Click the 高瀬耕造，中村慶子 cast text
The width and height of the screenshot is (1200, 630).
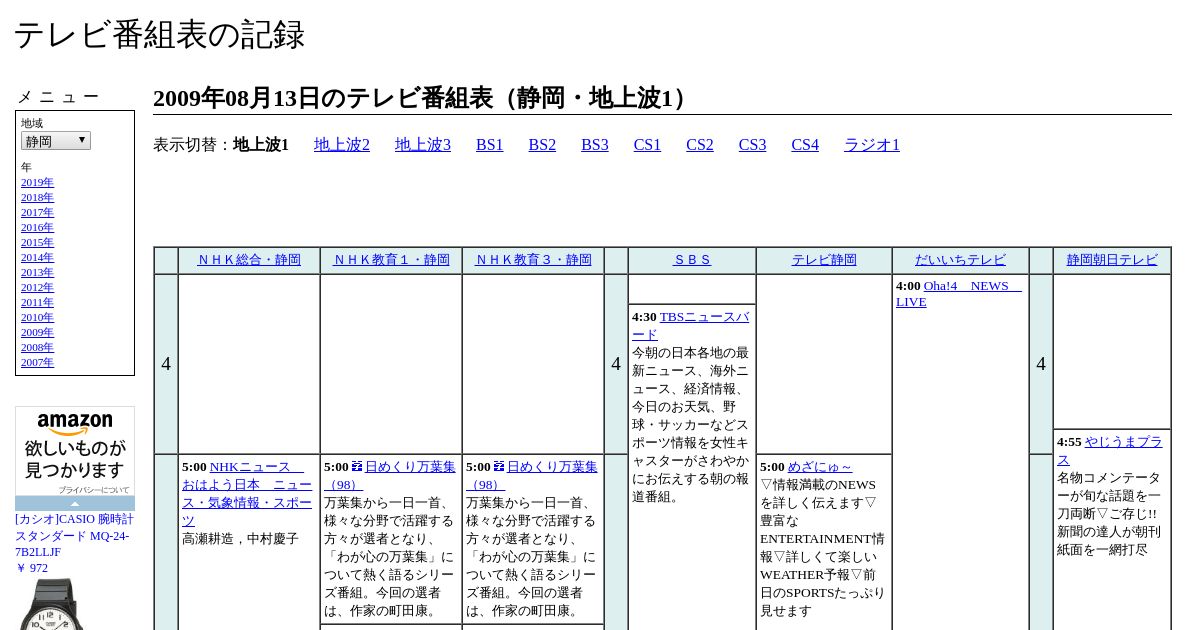point(240,539)
